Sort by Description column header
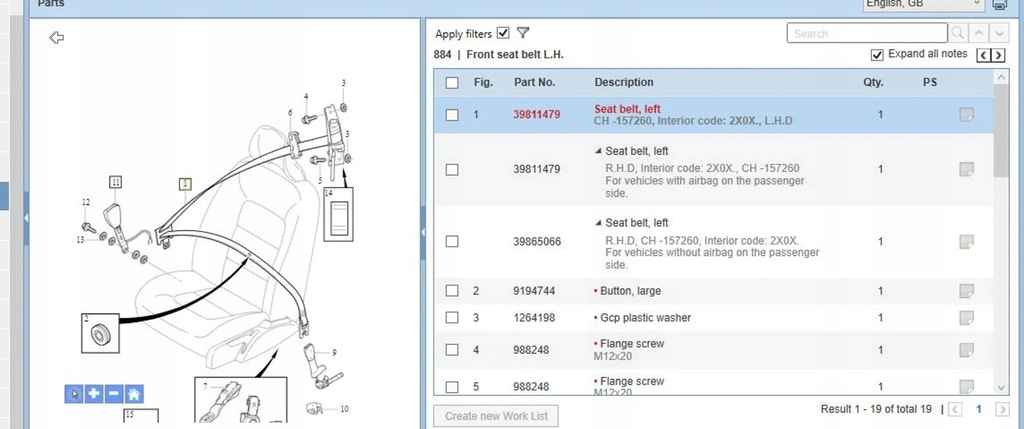 point(624,82)
